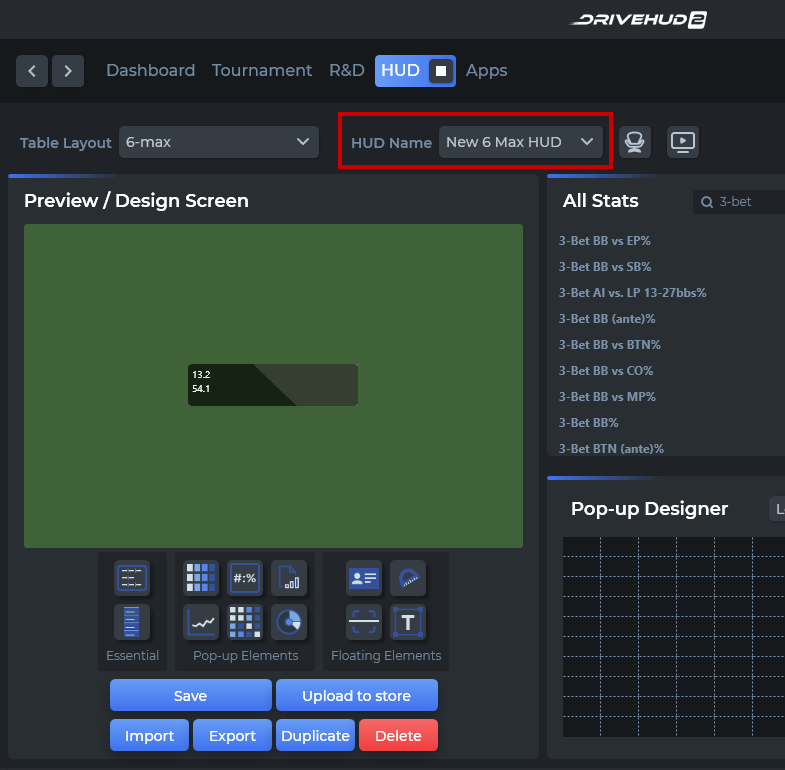Screen dimensions: 785x770
Task: Go back with the left arrow button
Action: click(x=32, y=71)
